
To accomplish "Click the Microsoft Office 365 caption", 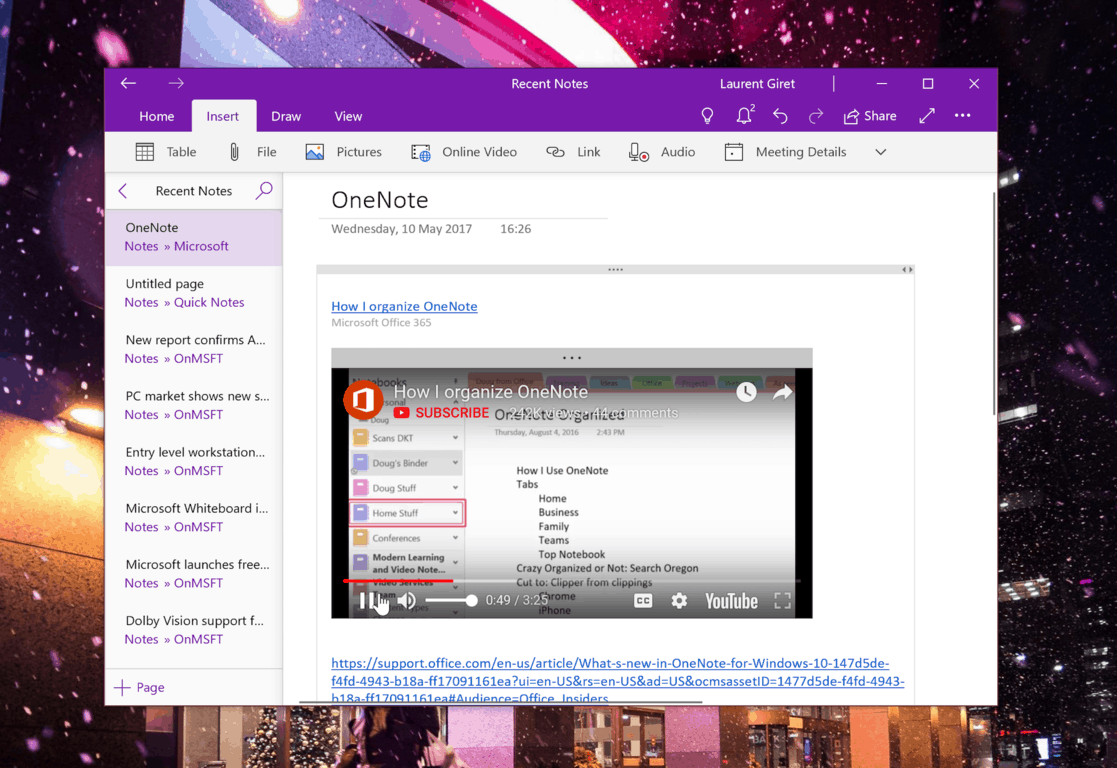I will (381, 323).
